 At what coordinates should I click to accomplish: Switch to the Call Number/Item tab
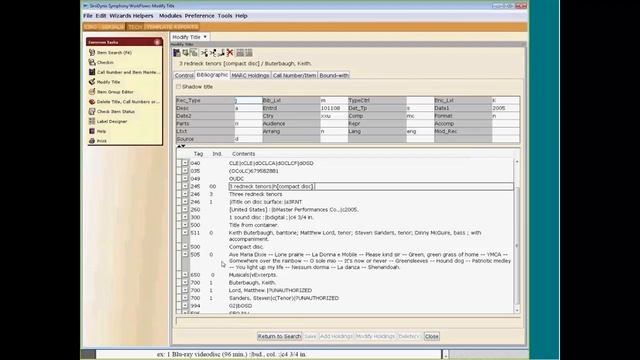294,76
